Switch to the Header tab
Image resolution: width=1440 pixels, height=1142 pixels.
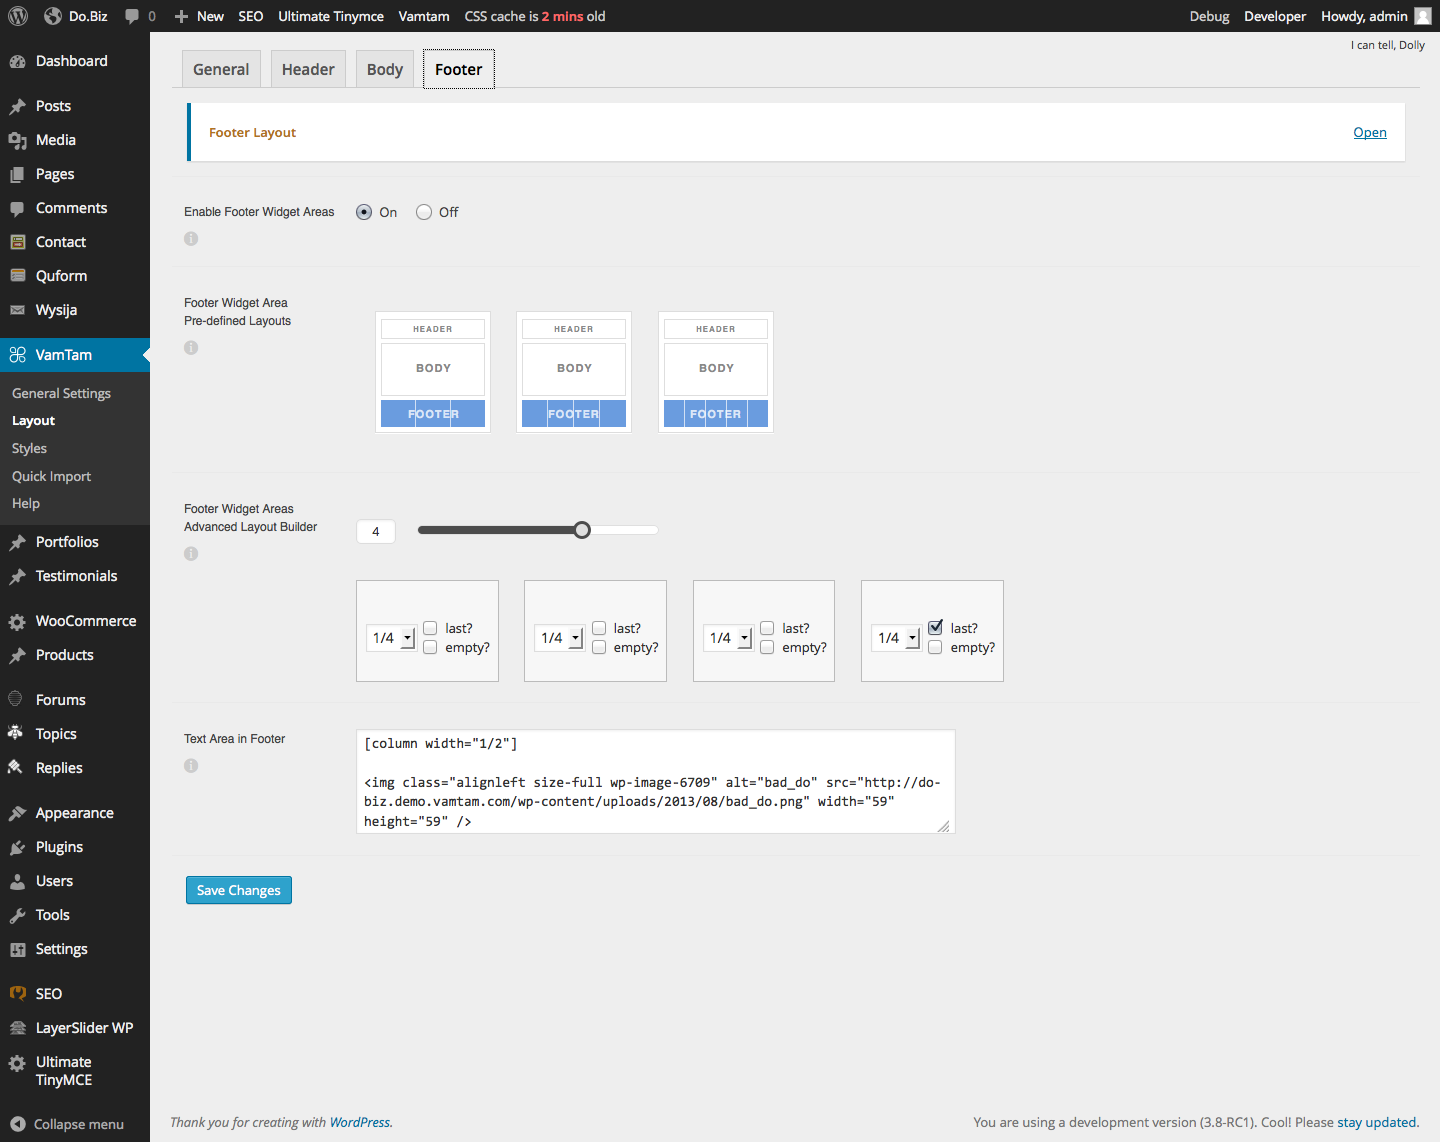click(308, 68)
